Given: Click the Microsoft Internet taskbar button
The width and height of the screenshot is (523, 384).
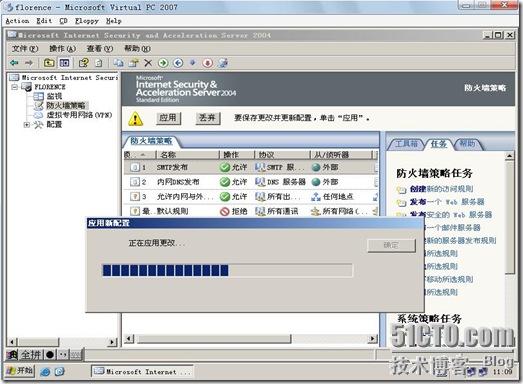Looking at the screenshot, I should tap(142, 371).
